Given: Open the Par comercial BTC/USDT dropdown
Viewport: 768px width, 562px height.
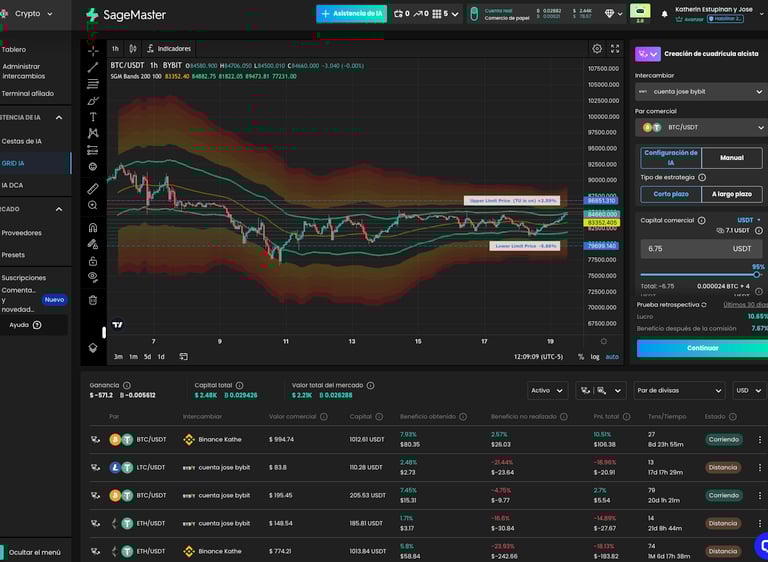Looking at the screenshot, I should [701, 127].
